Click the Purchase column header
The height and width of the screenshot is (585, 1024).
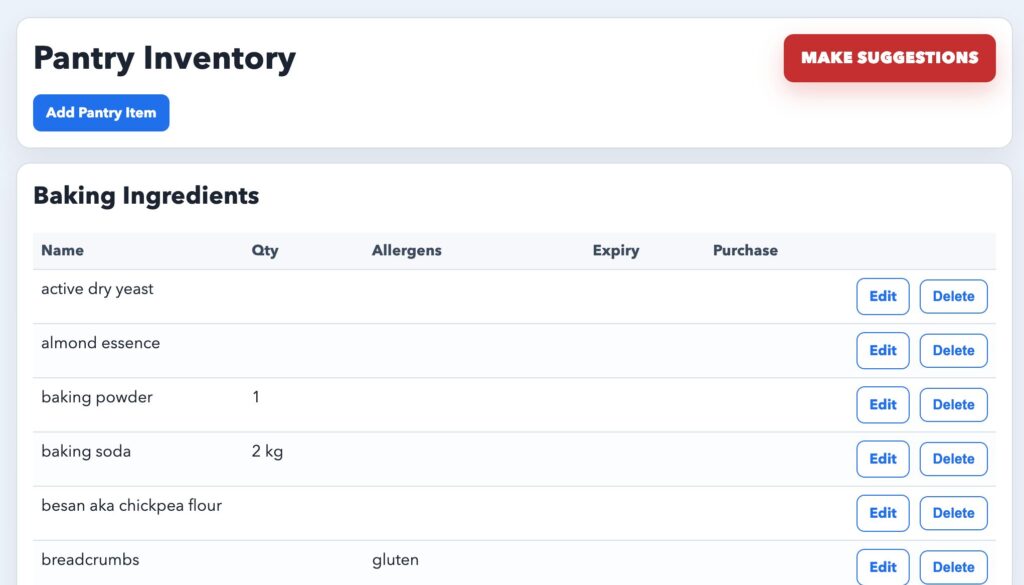click(744, 250)
